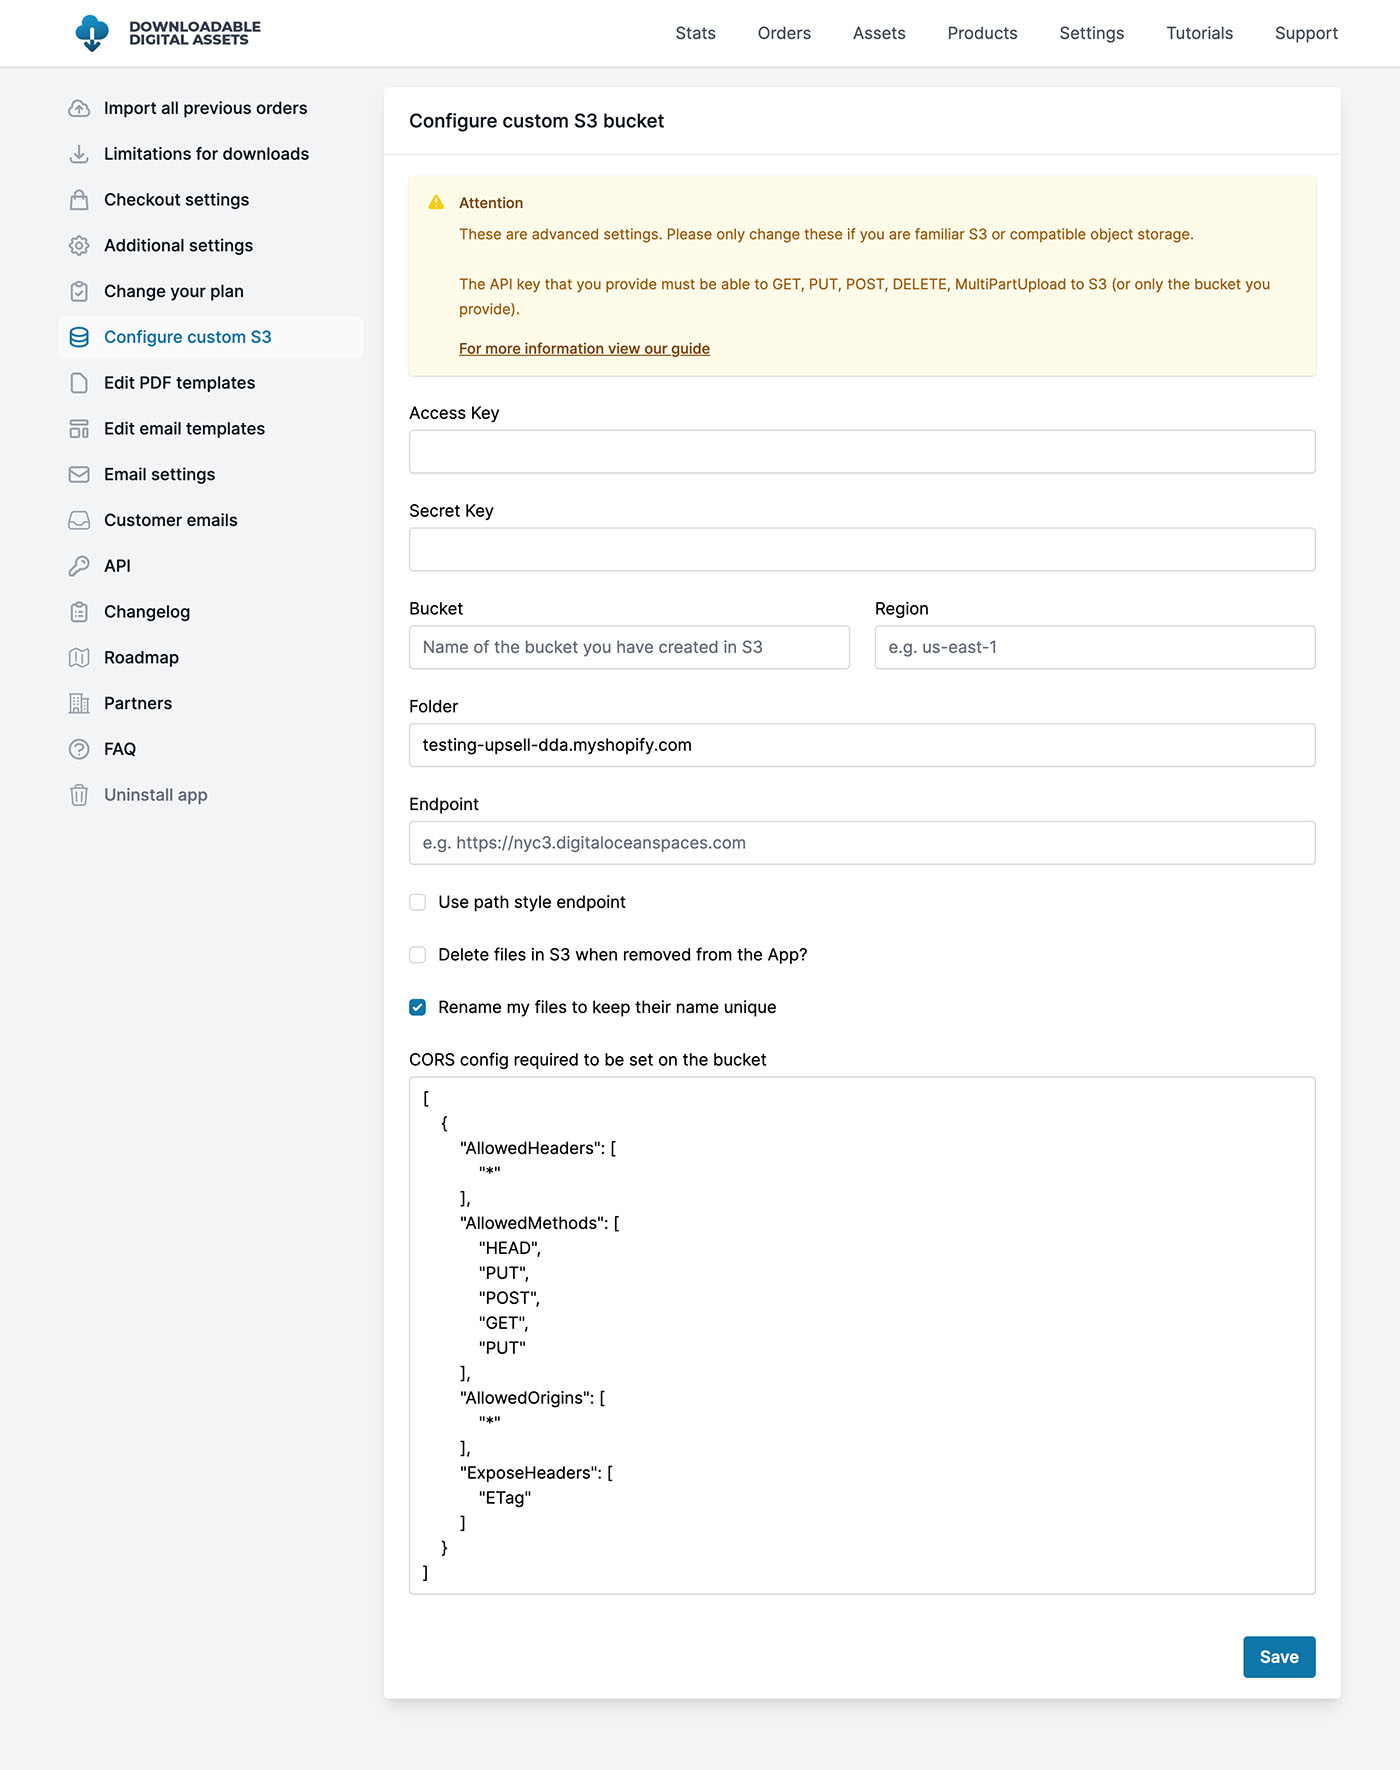
Task: Open the information guide link
Action: click(x=584, y=348)
